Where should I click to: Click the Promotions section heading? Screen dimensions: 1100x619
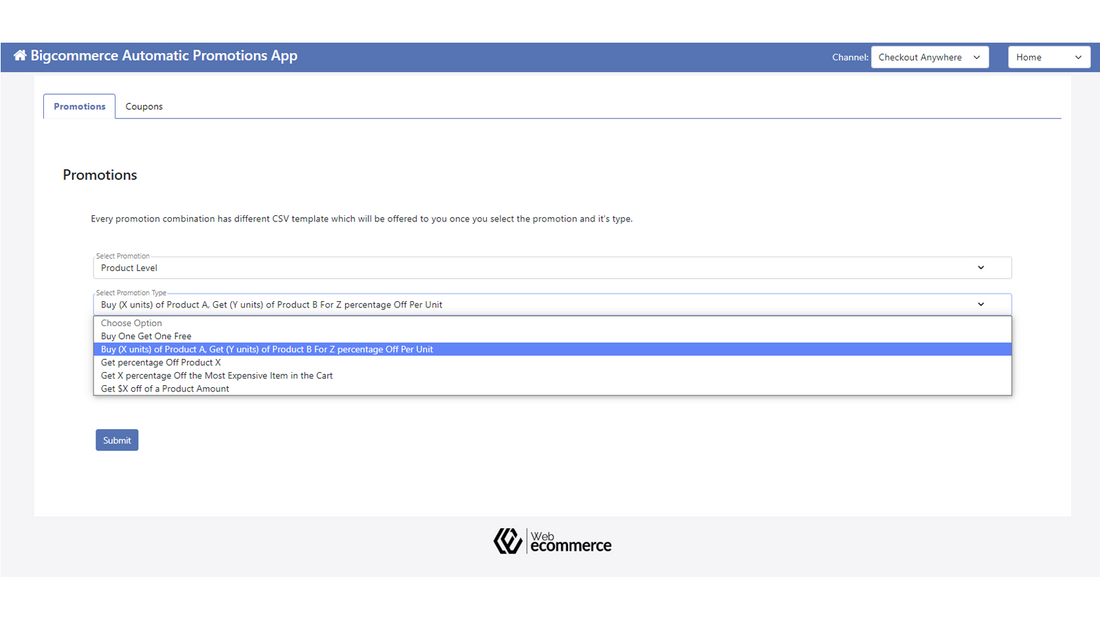[100, 175]
